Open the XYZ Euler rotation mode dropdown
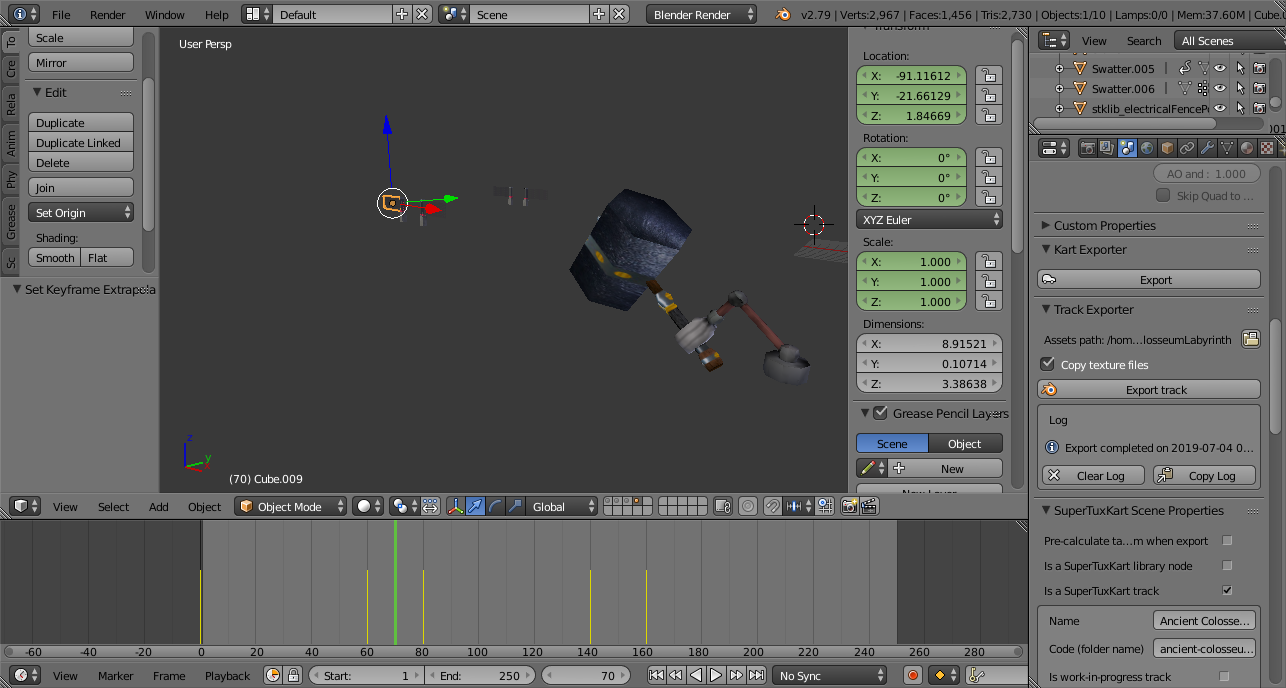The image size is (1286, 688). click(x=929, y=220)
